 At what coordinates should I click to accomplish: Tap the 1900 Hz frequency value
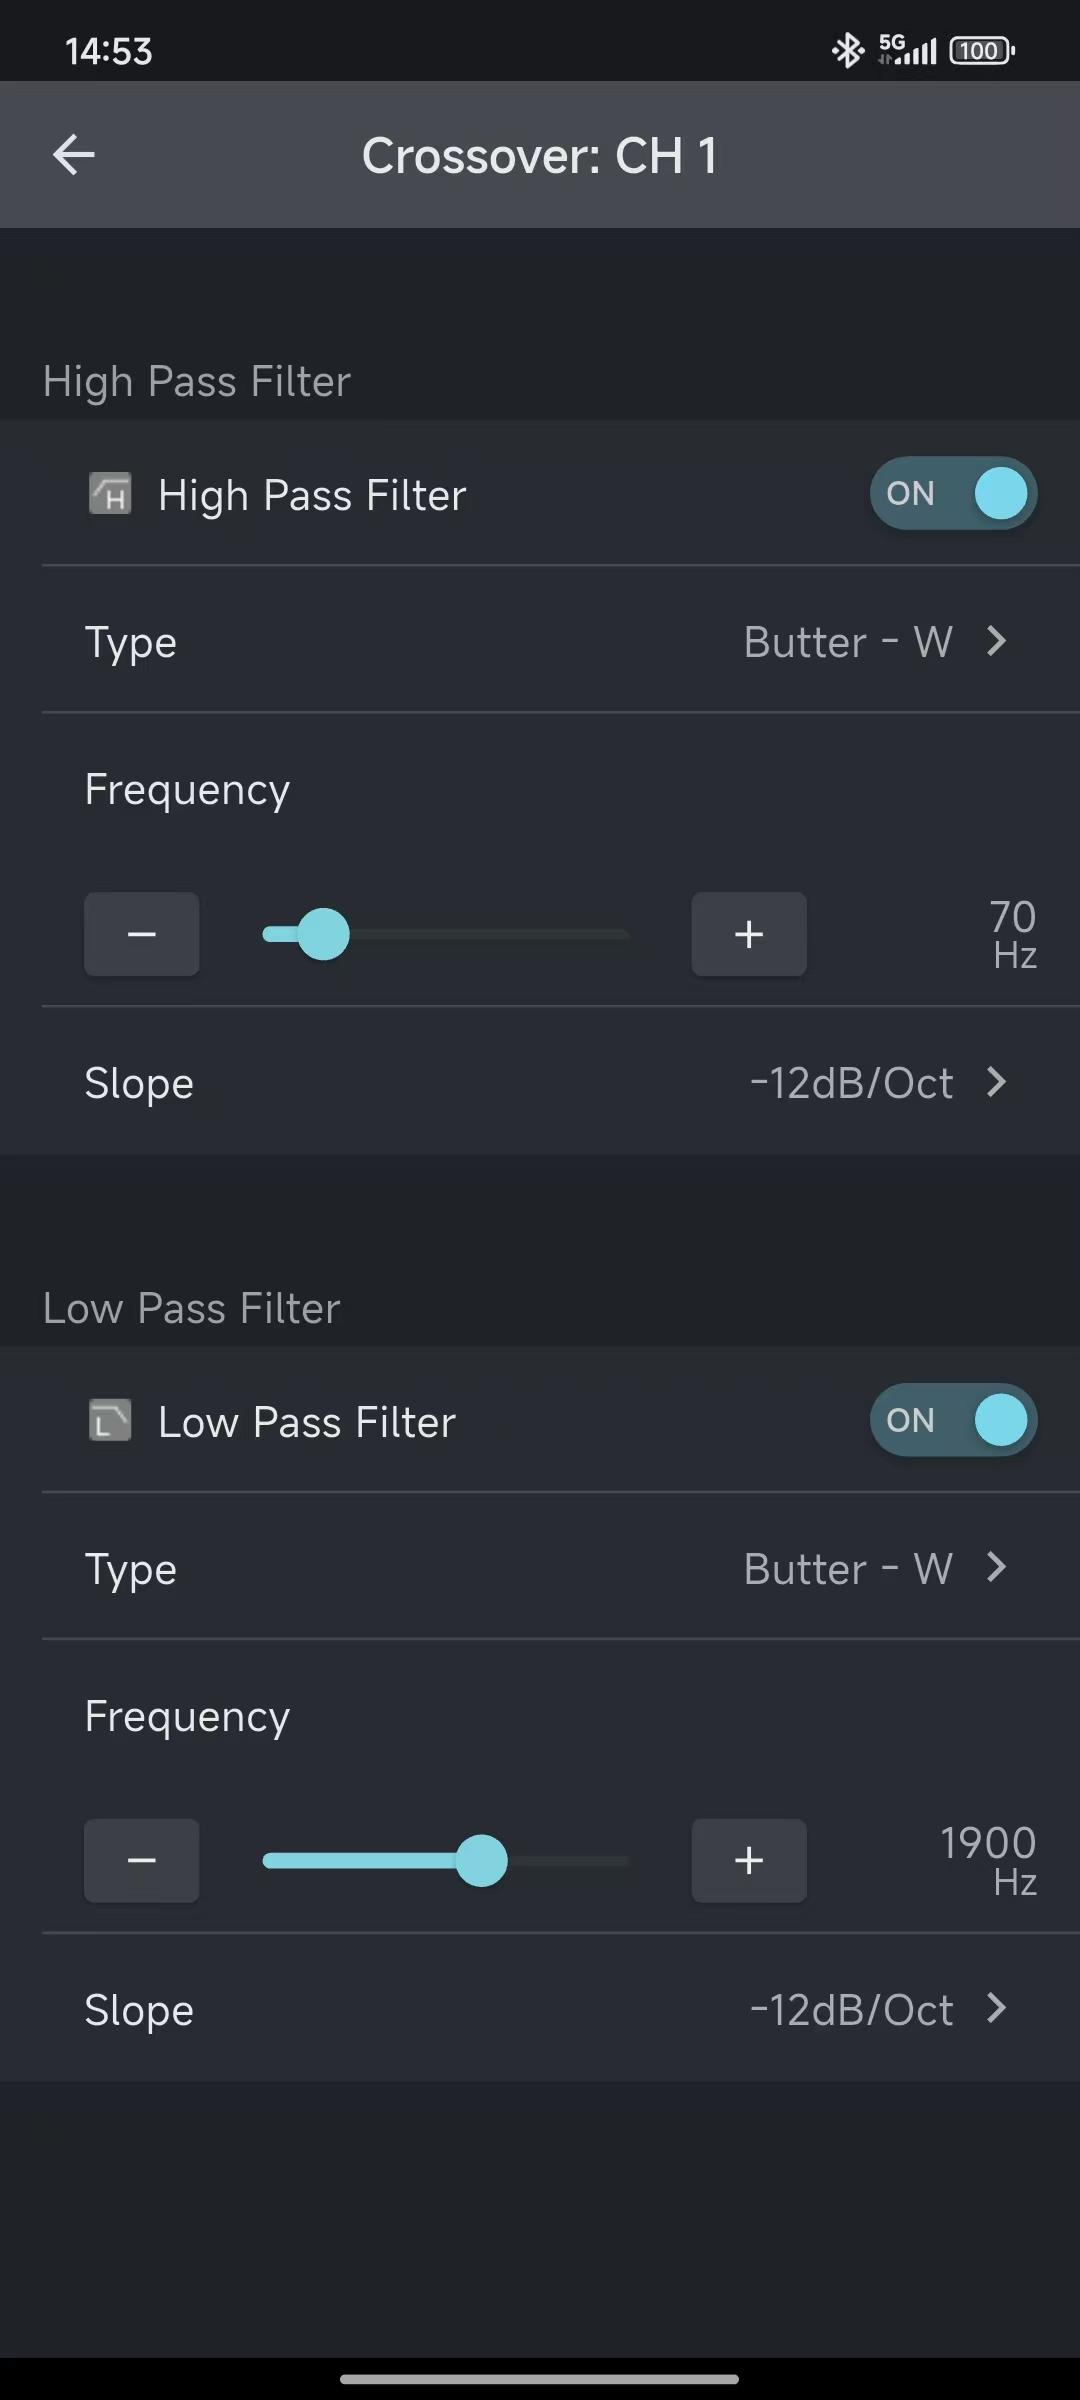988,1860
